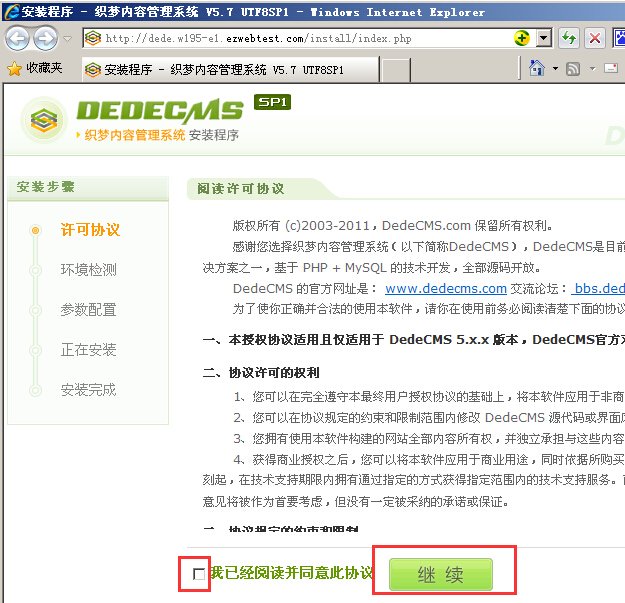This screenshot has height=603, width=625.
Task: Select the 参数配置 installation step
Action: click(88, 310)
